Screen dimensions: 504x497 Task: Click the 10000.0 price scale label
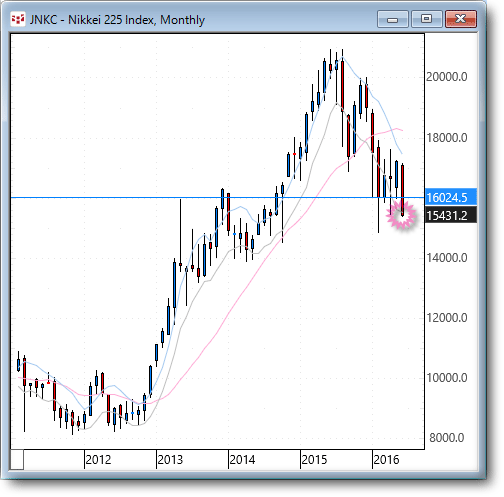(447, 378)
